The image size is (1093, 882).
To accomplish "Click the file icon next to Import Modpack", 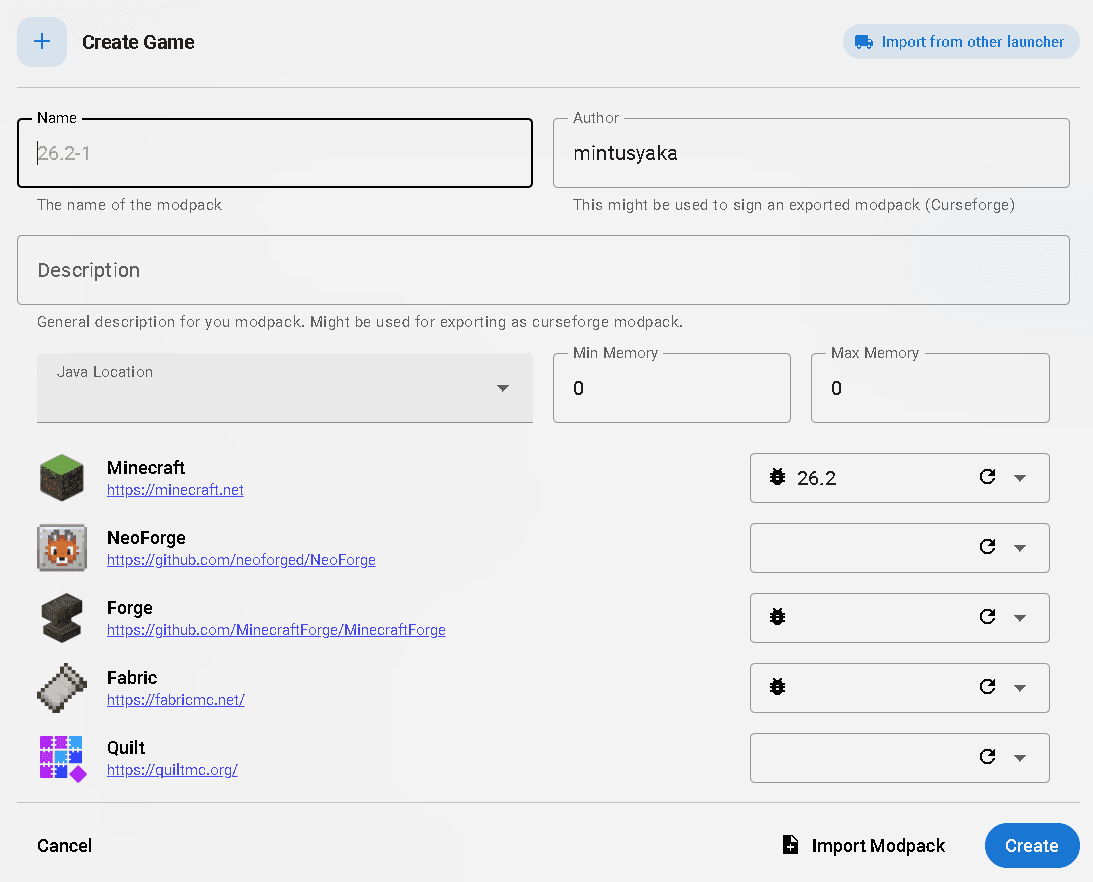I will pos(790,845).
